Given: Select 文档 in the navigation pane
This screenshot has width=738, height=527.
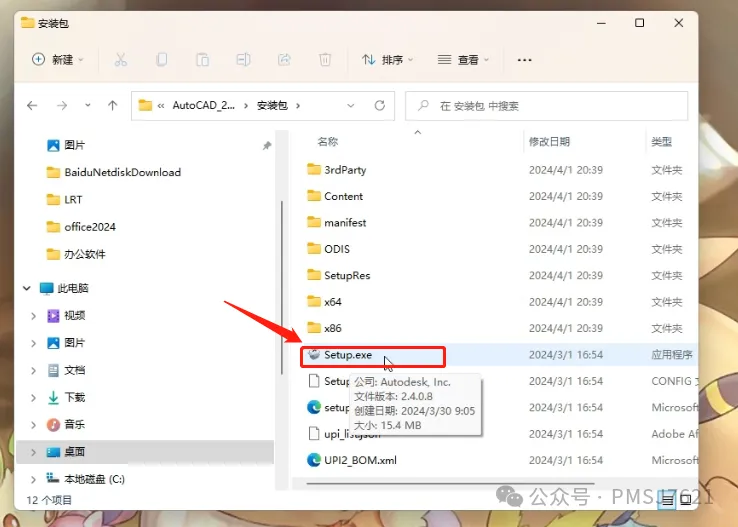Looking at the screenshot, I should pyautogui.click(x=74, y=370).
